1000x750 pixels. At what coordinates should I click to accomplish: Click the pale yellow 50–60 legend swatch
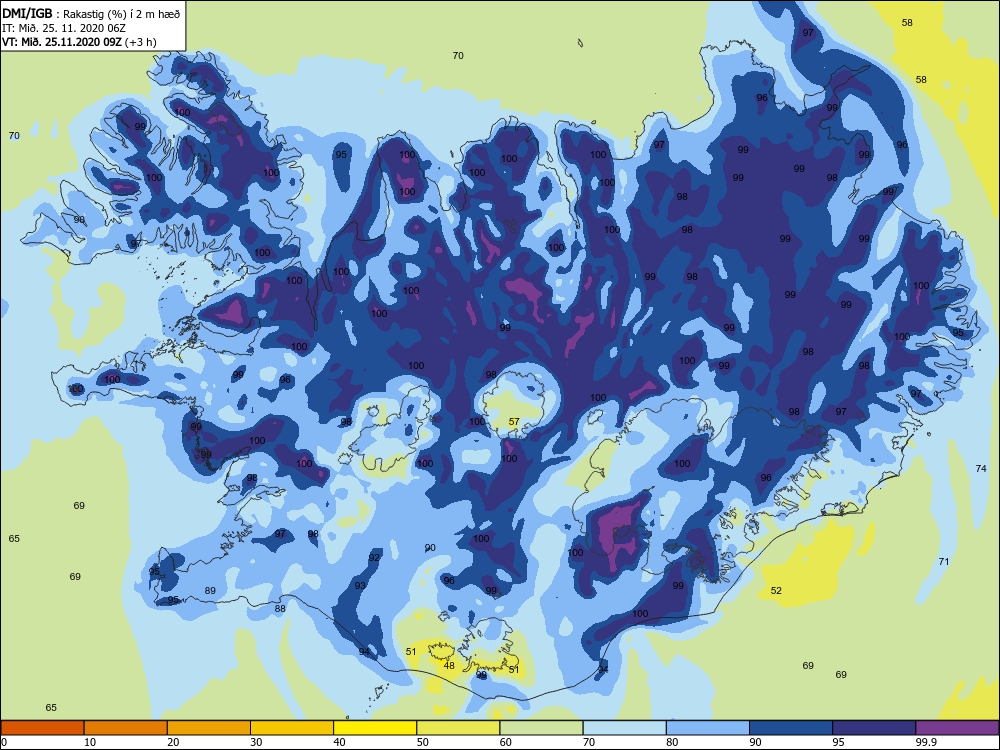click(x=459, y=728)
